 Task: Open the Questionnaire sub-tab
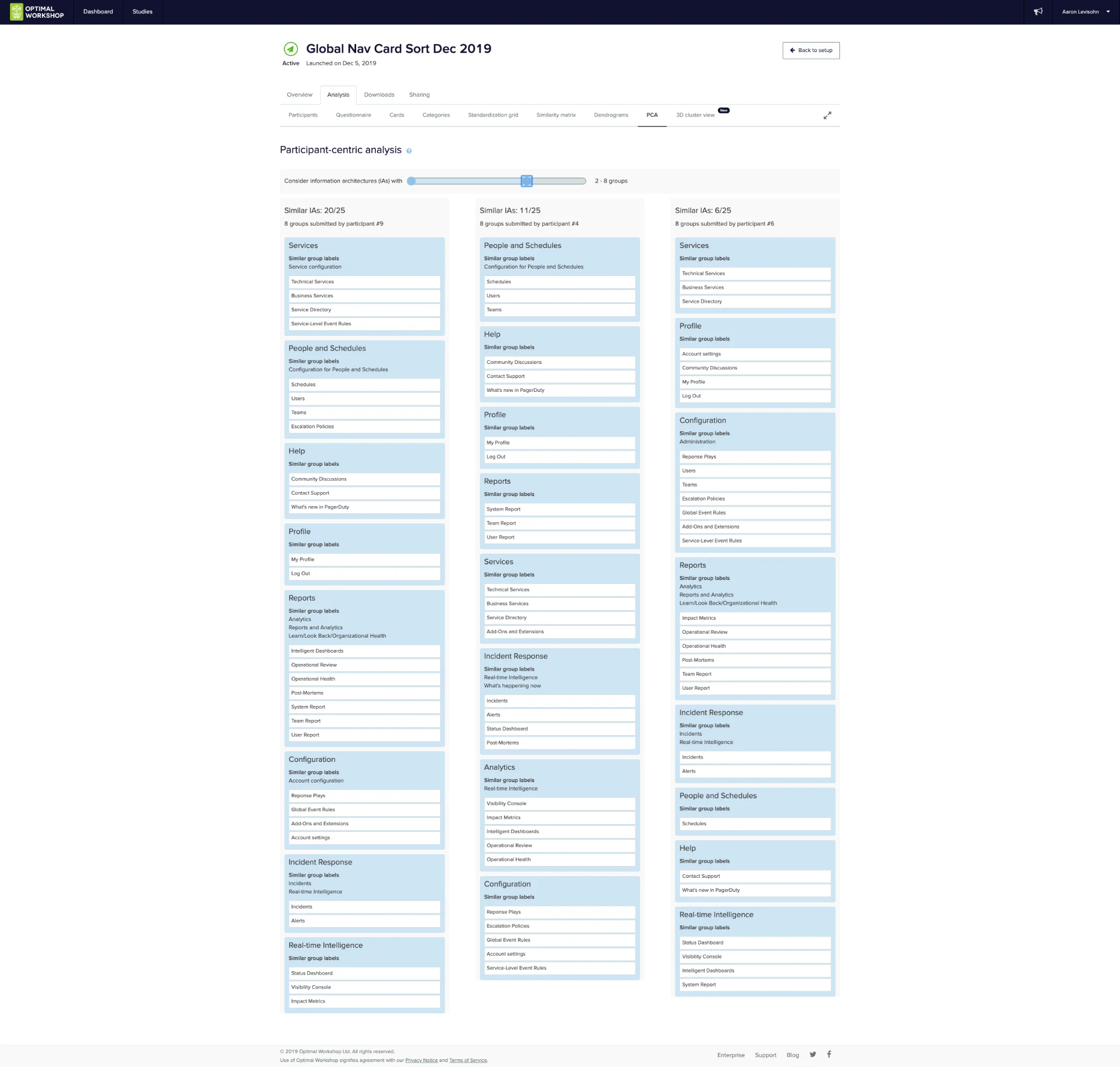pyautogui.click(x=354, y=115)
